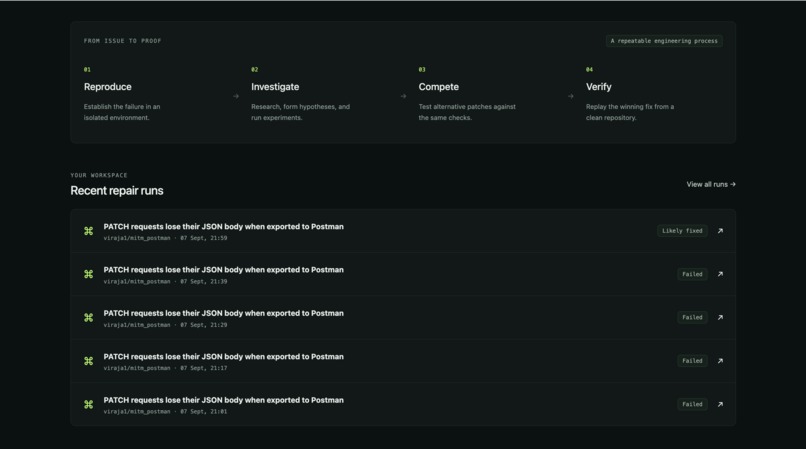
Task: Click the '04' step number above Verify
Action: (589, 69)
